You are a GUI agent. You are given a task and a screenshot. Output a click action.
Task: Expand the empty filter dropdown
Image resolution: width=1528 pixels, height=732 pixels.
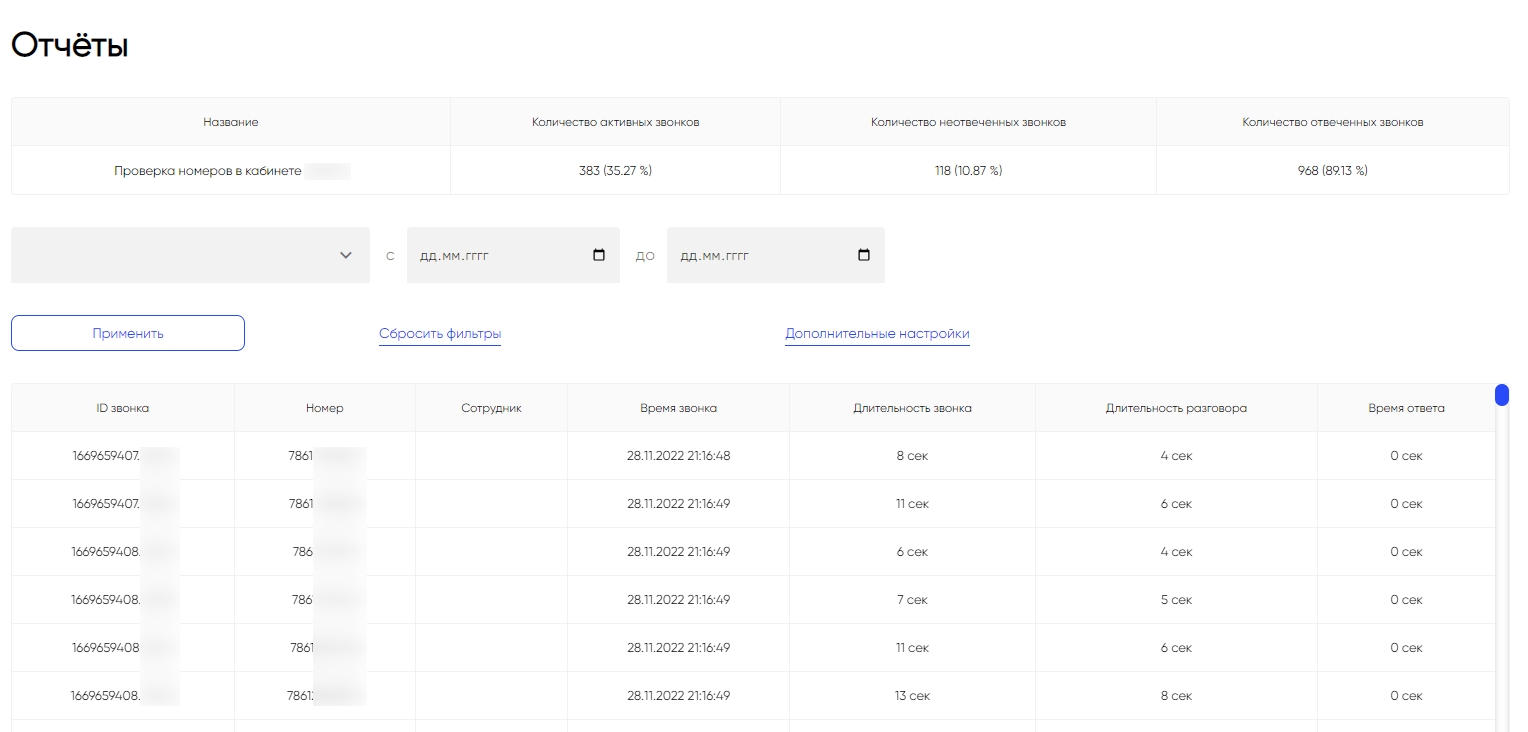pyautogui.click(x=190, y=255)
